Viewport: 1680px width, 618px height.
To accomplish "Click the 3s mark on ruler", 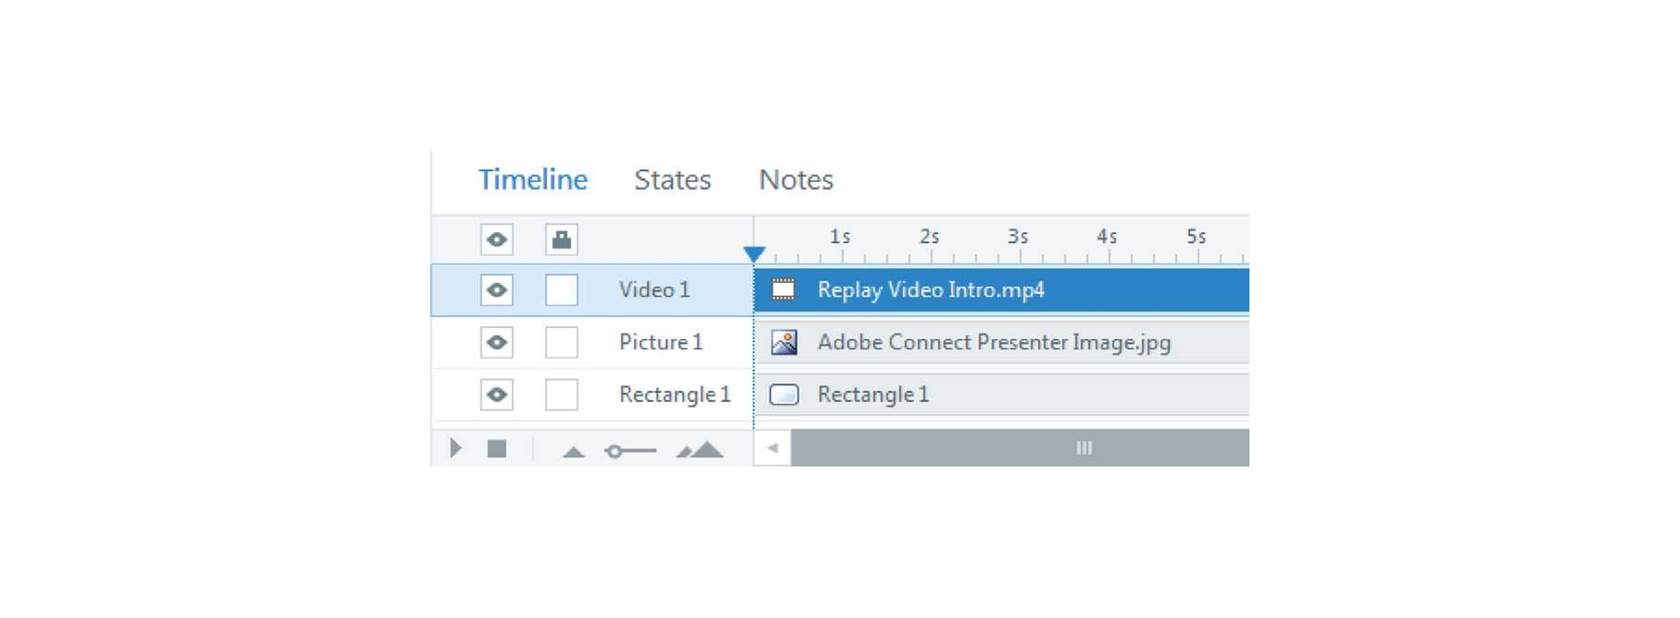I will (1018, 237).
